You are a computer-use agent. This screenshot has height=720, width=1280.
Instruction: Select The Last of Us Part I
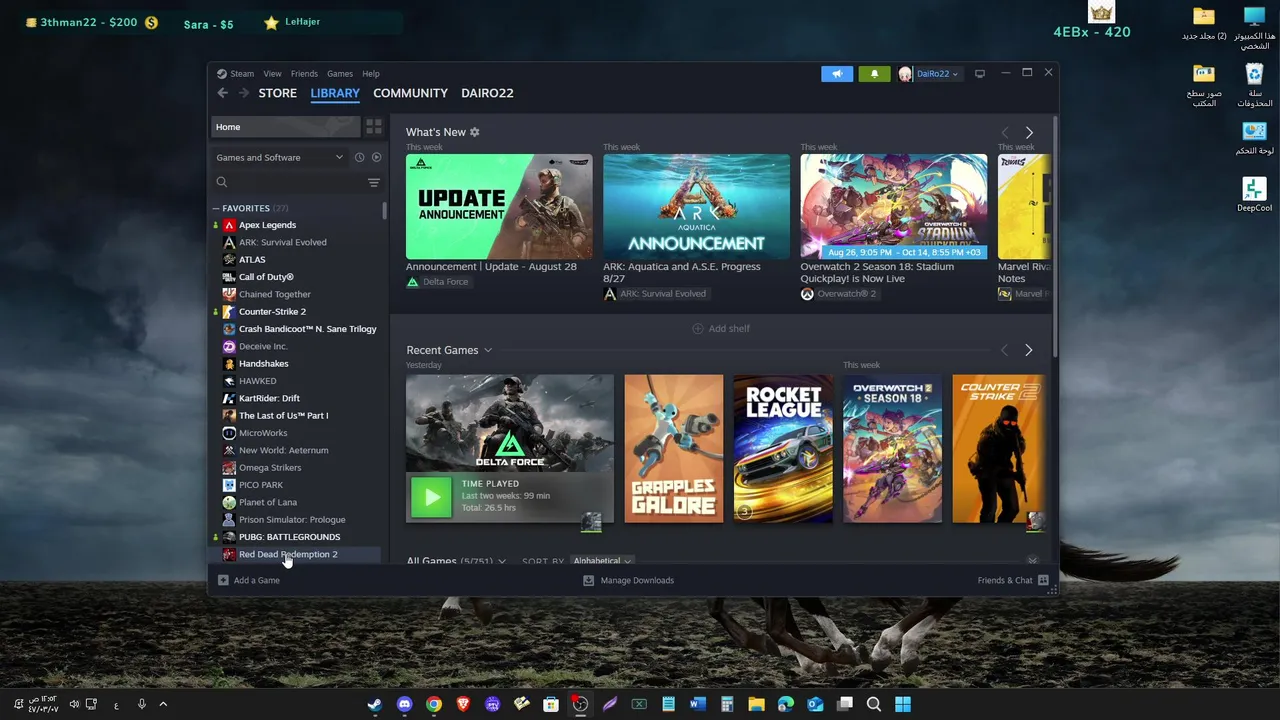point(283,415)
